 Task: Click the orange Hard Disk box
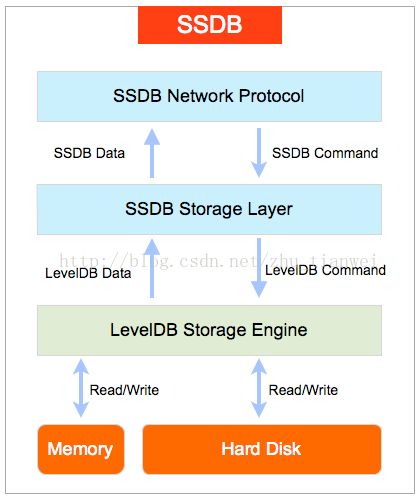(262, 449)
